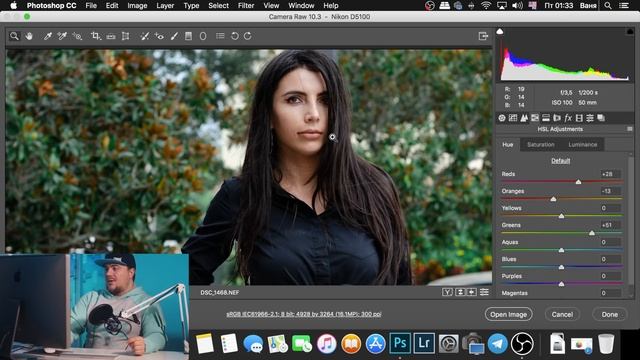Switch to the Luminance tab
640x360 pixels.
(x=582, y=144)
